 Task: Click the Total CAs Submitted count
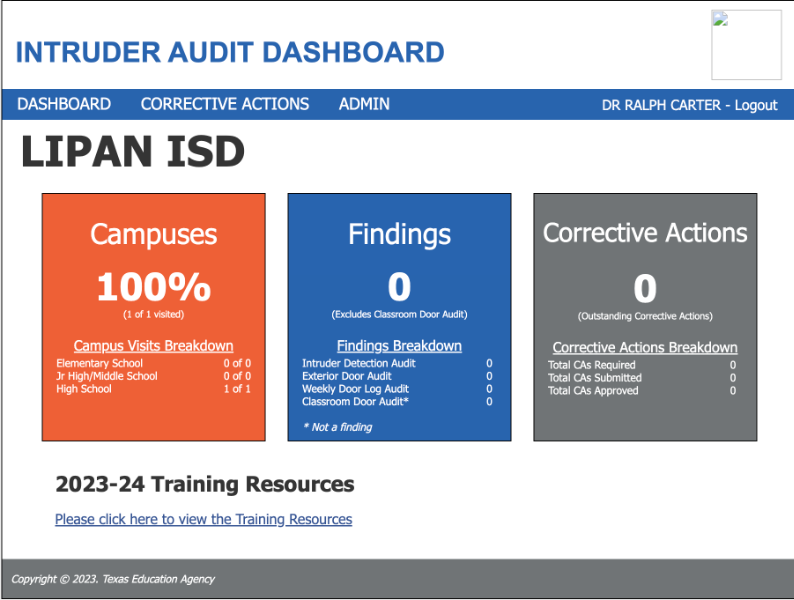tap(733, 378)
